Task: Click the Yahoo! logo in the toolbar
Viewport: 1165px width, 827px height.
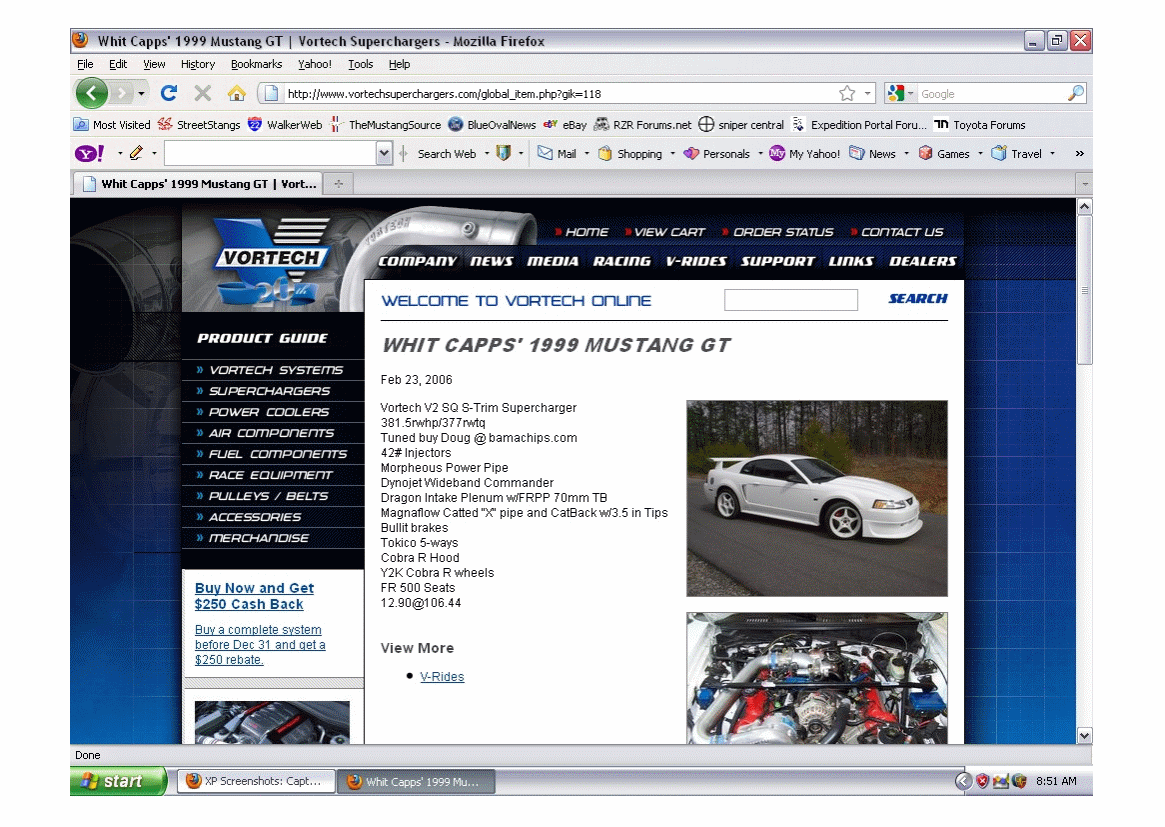Action: pos(90,154)
